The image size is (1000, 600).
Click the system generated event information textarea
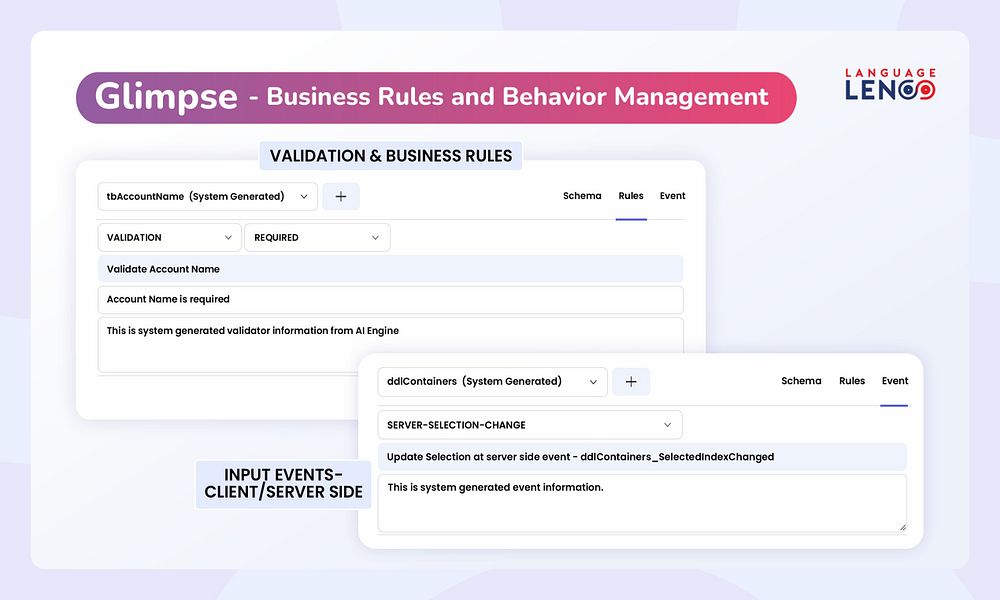coord(642,503)
